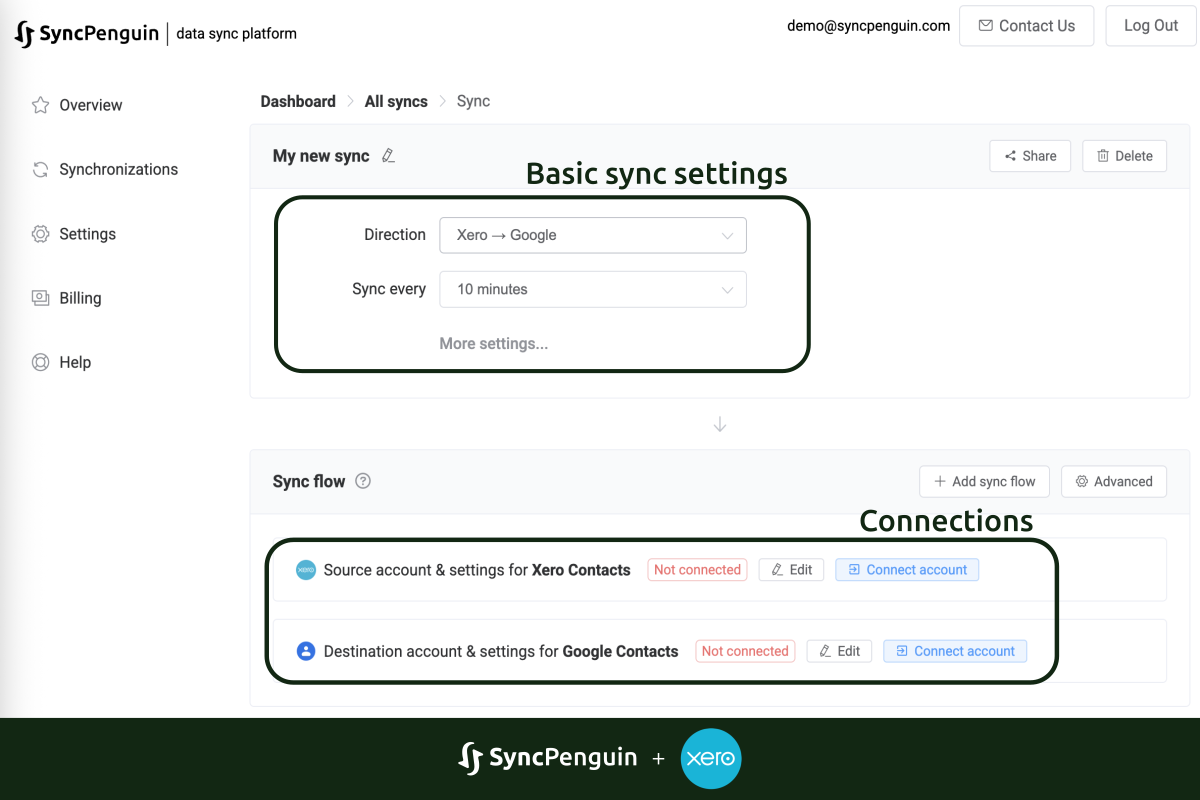Expand More settings...
Image resolution: width=1200 pixels, height=800 pixels.
click(494, 343)
